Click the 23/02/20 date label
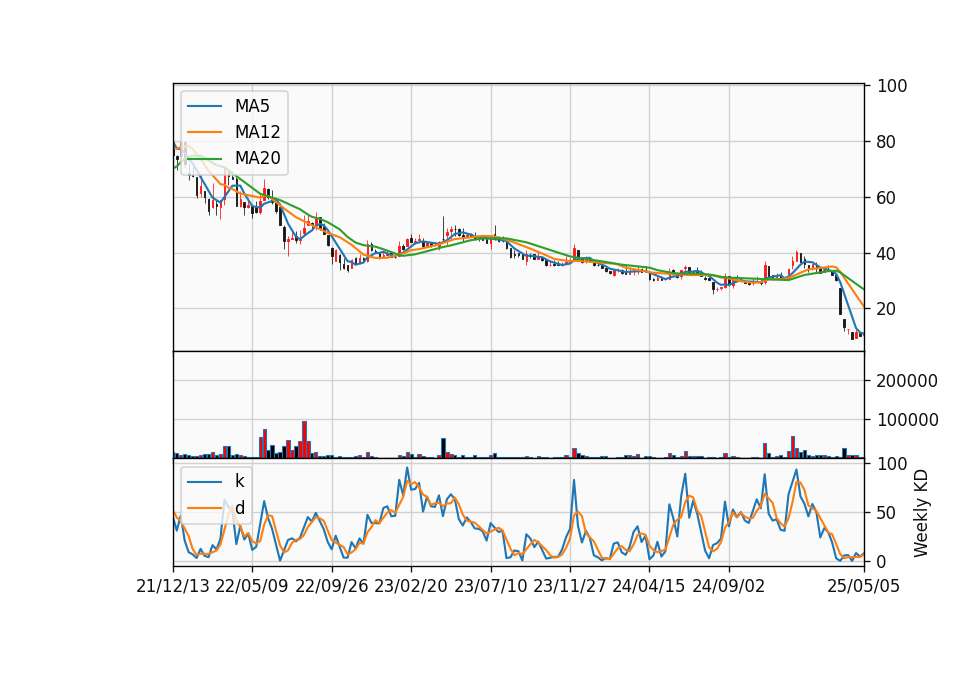This screenshot has width=960, height=690. 411,586
